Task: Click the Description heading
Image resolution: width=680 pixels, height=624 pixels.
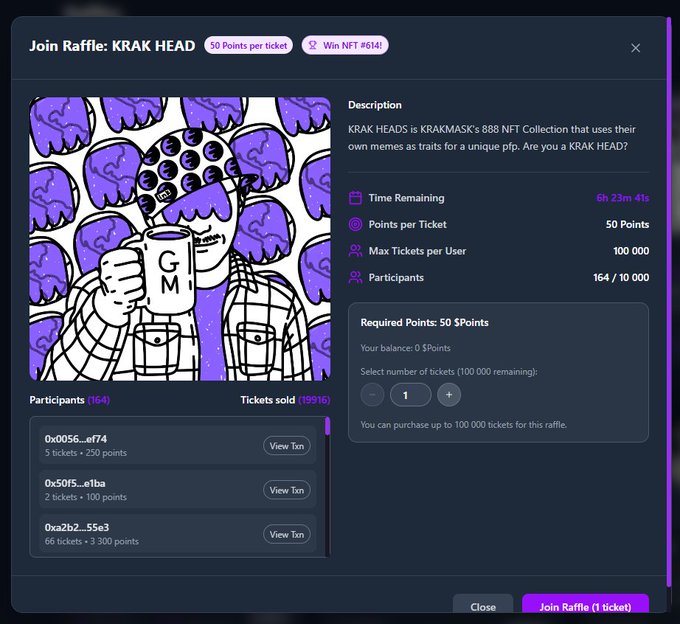Action: pyautogui.click(x=375, y=105)
